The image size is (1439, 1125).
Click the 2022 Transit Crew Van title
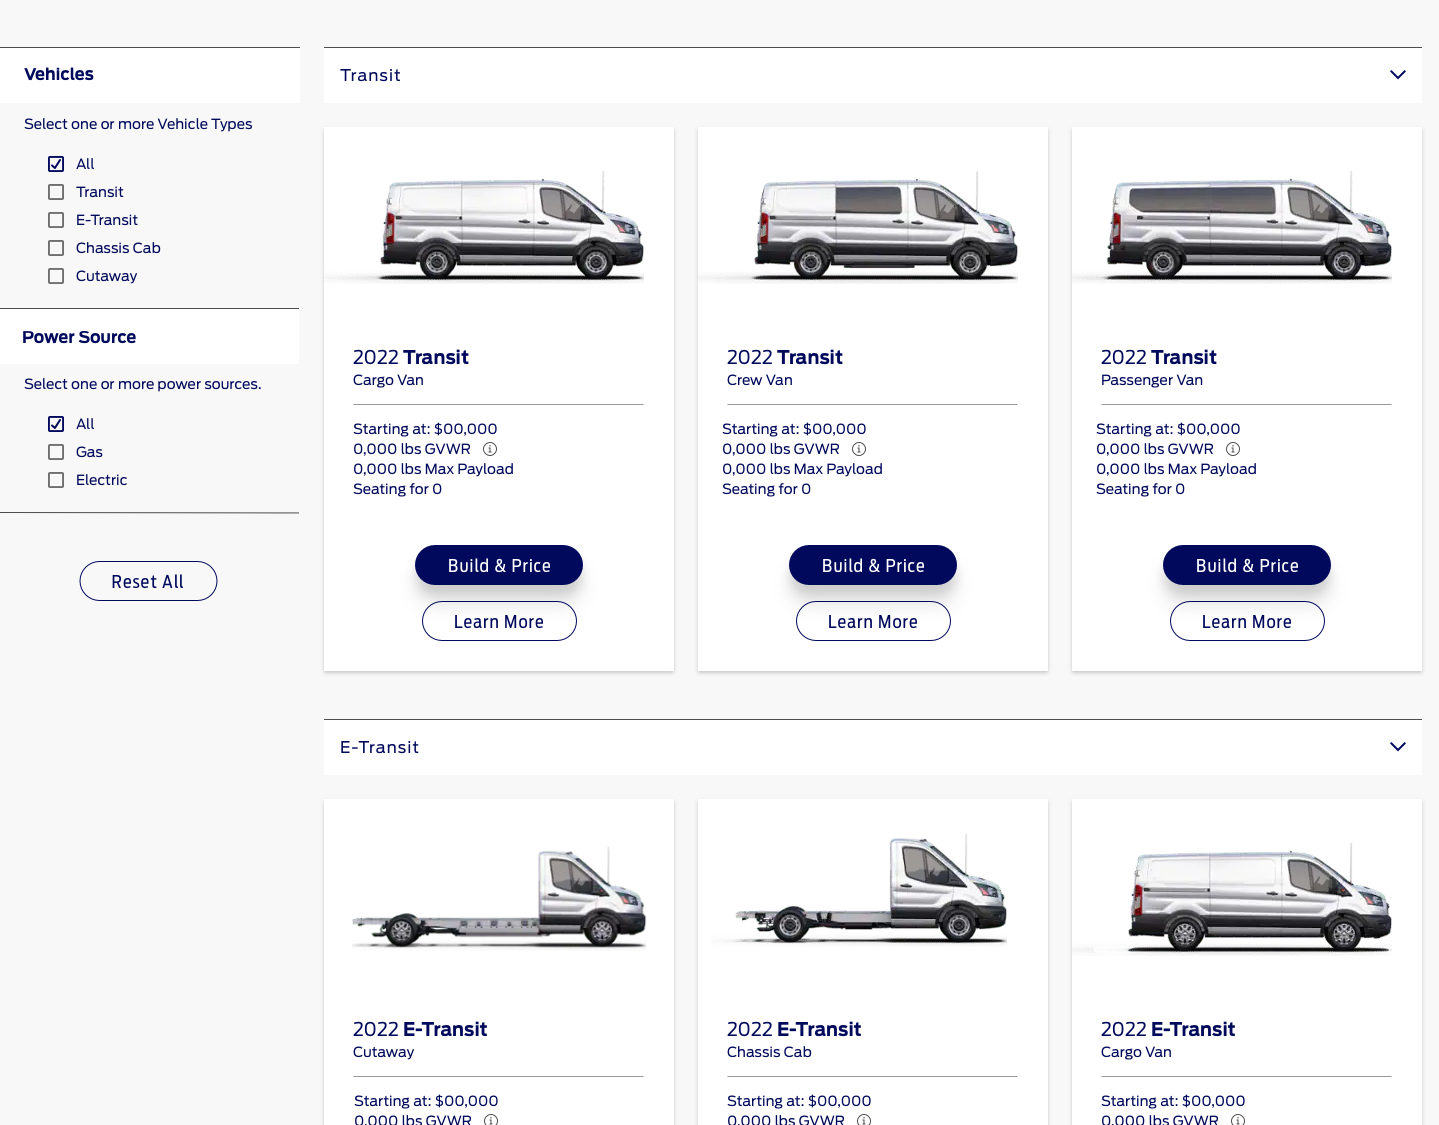coord(785,357)
